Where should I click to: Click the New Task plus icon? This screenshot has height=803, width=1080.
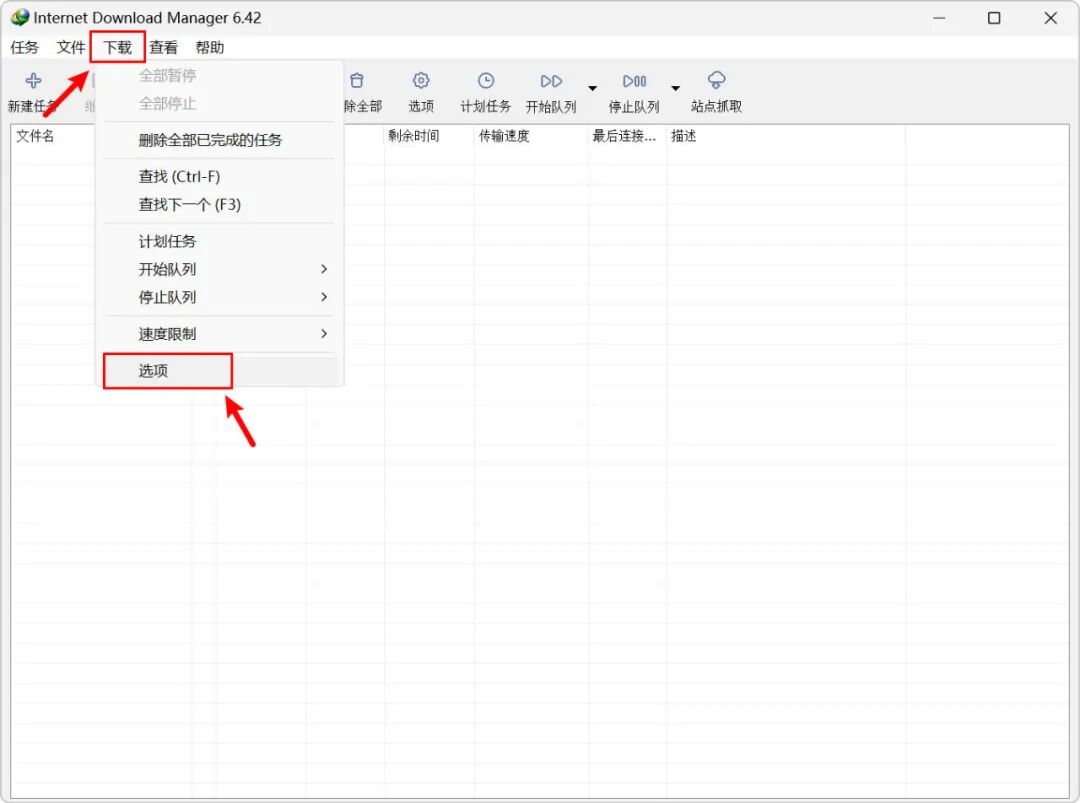(33, 81)
